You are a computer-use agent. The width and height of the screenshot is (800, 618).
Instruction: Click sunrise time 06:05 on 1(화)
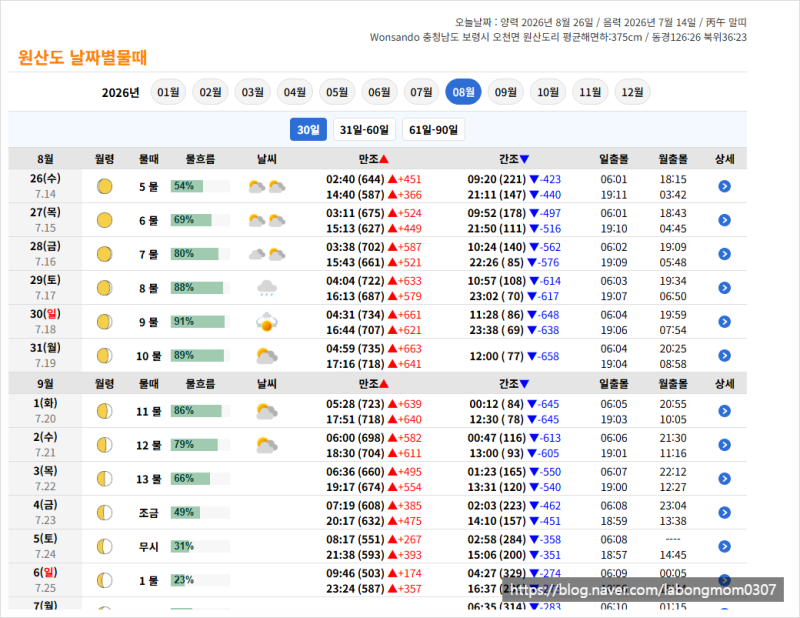tap(614, 404)
